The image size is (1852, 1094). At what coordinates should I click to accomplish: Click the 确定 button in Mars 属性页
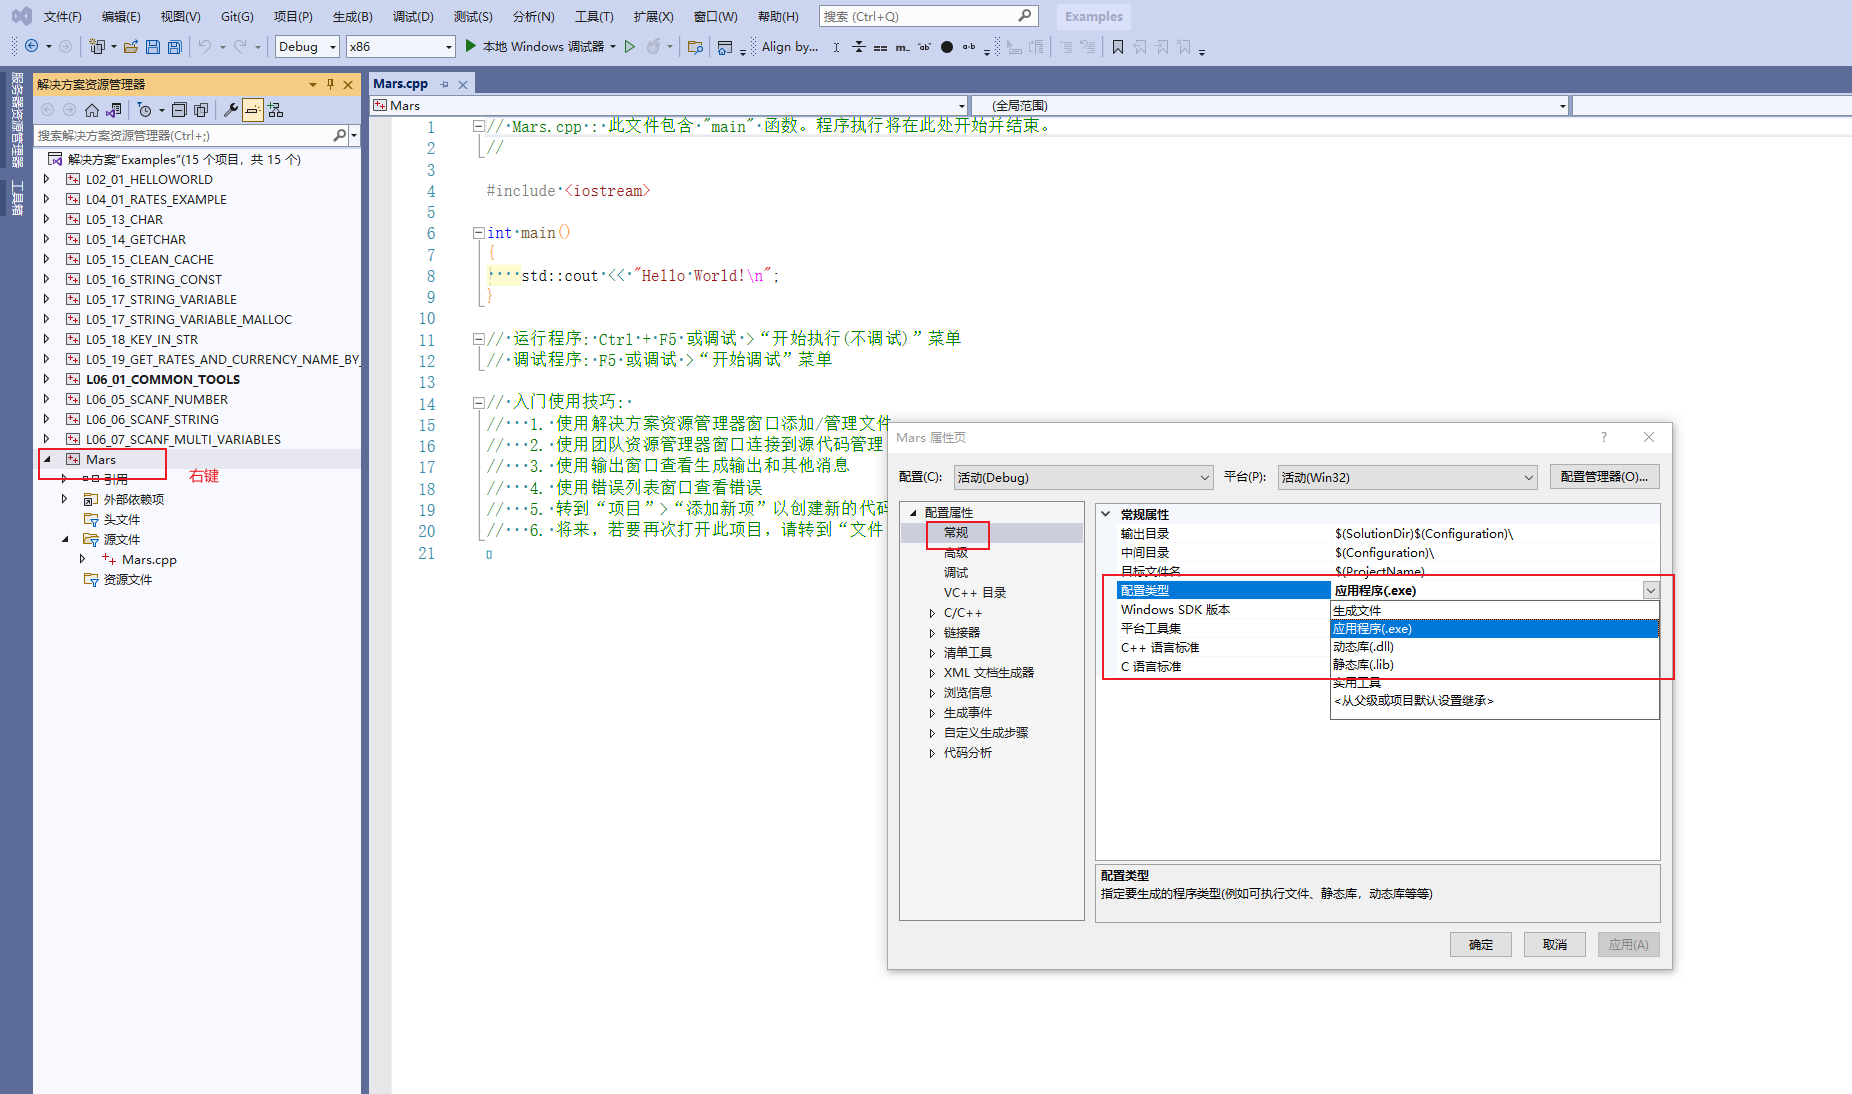[x=1480, y=944]
